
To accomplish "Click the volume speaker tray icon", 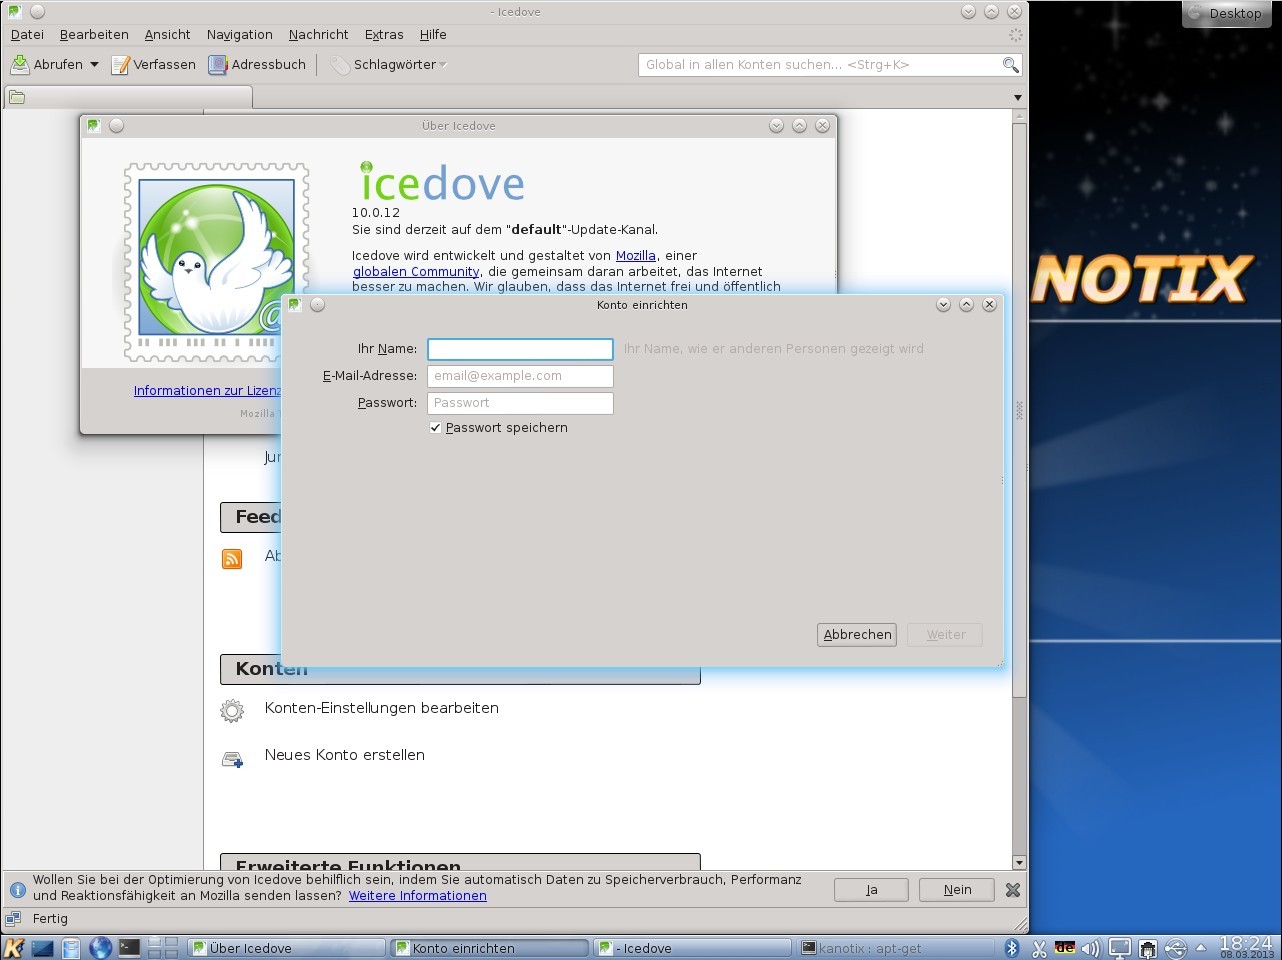I will (x=1091, y=948).
